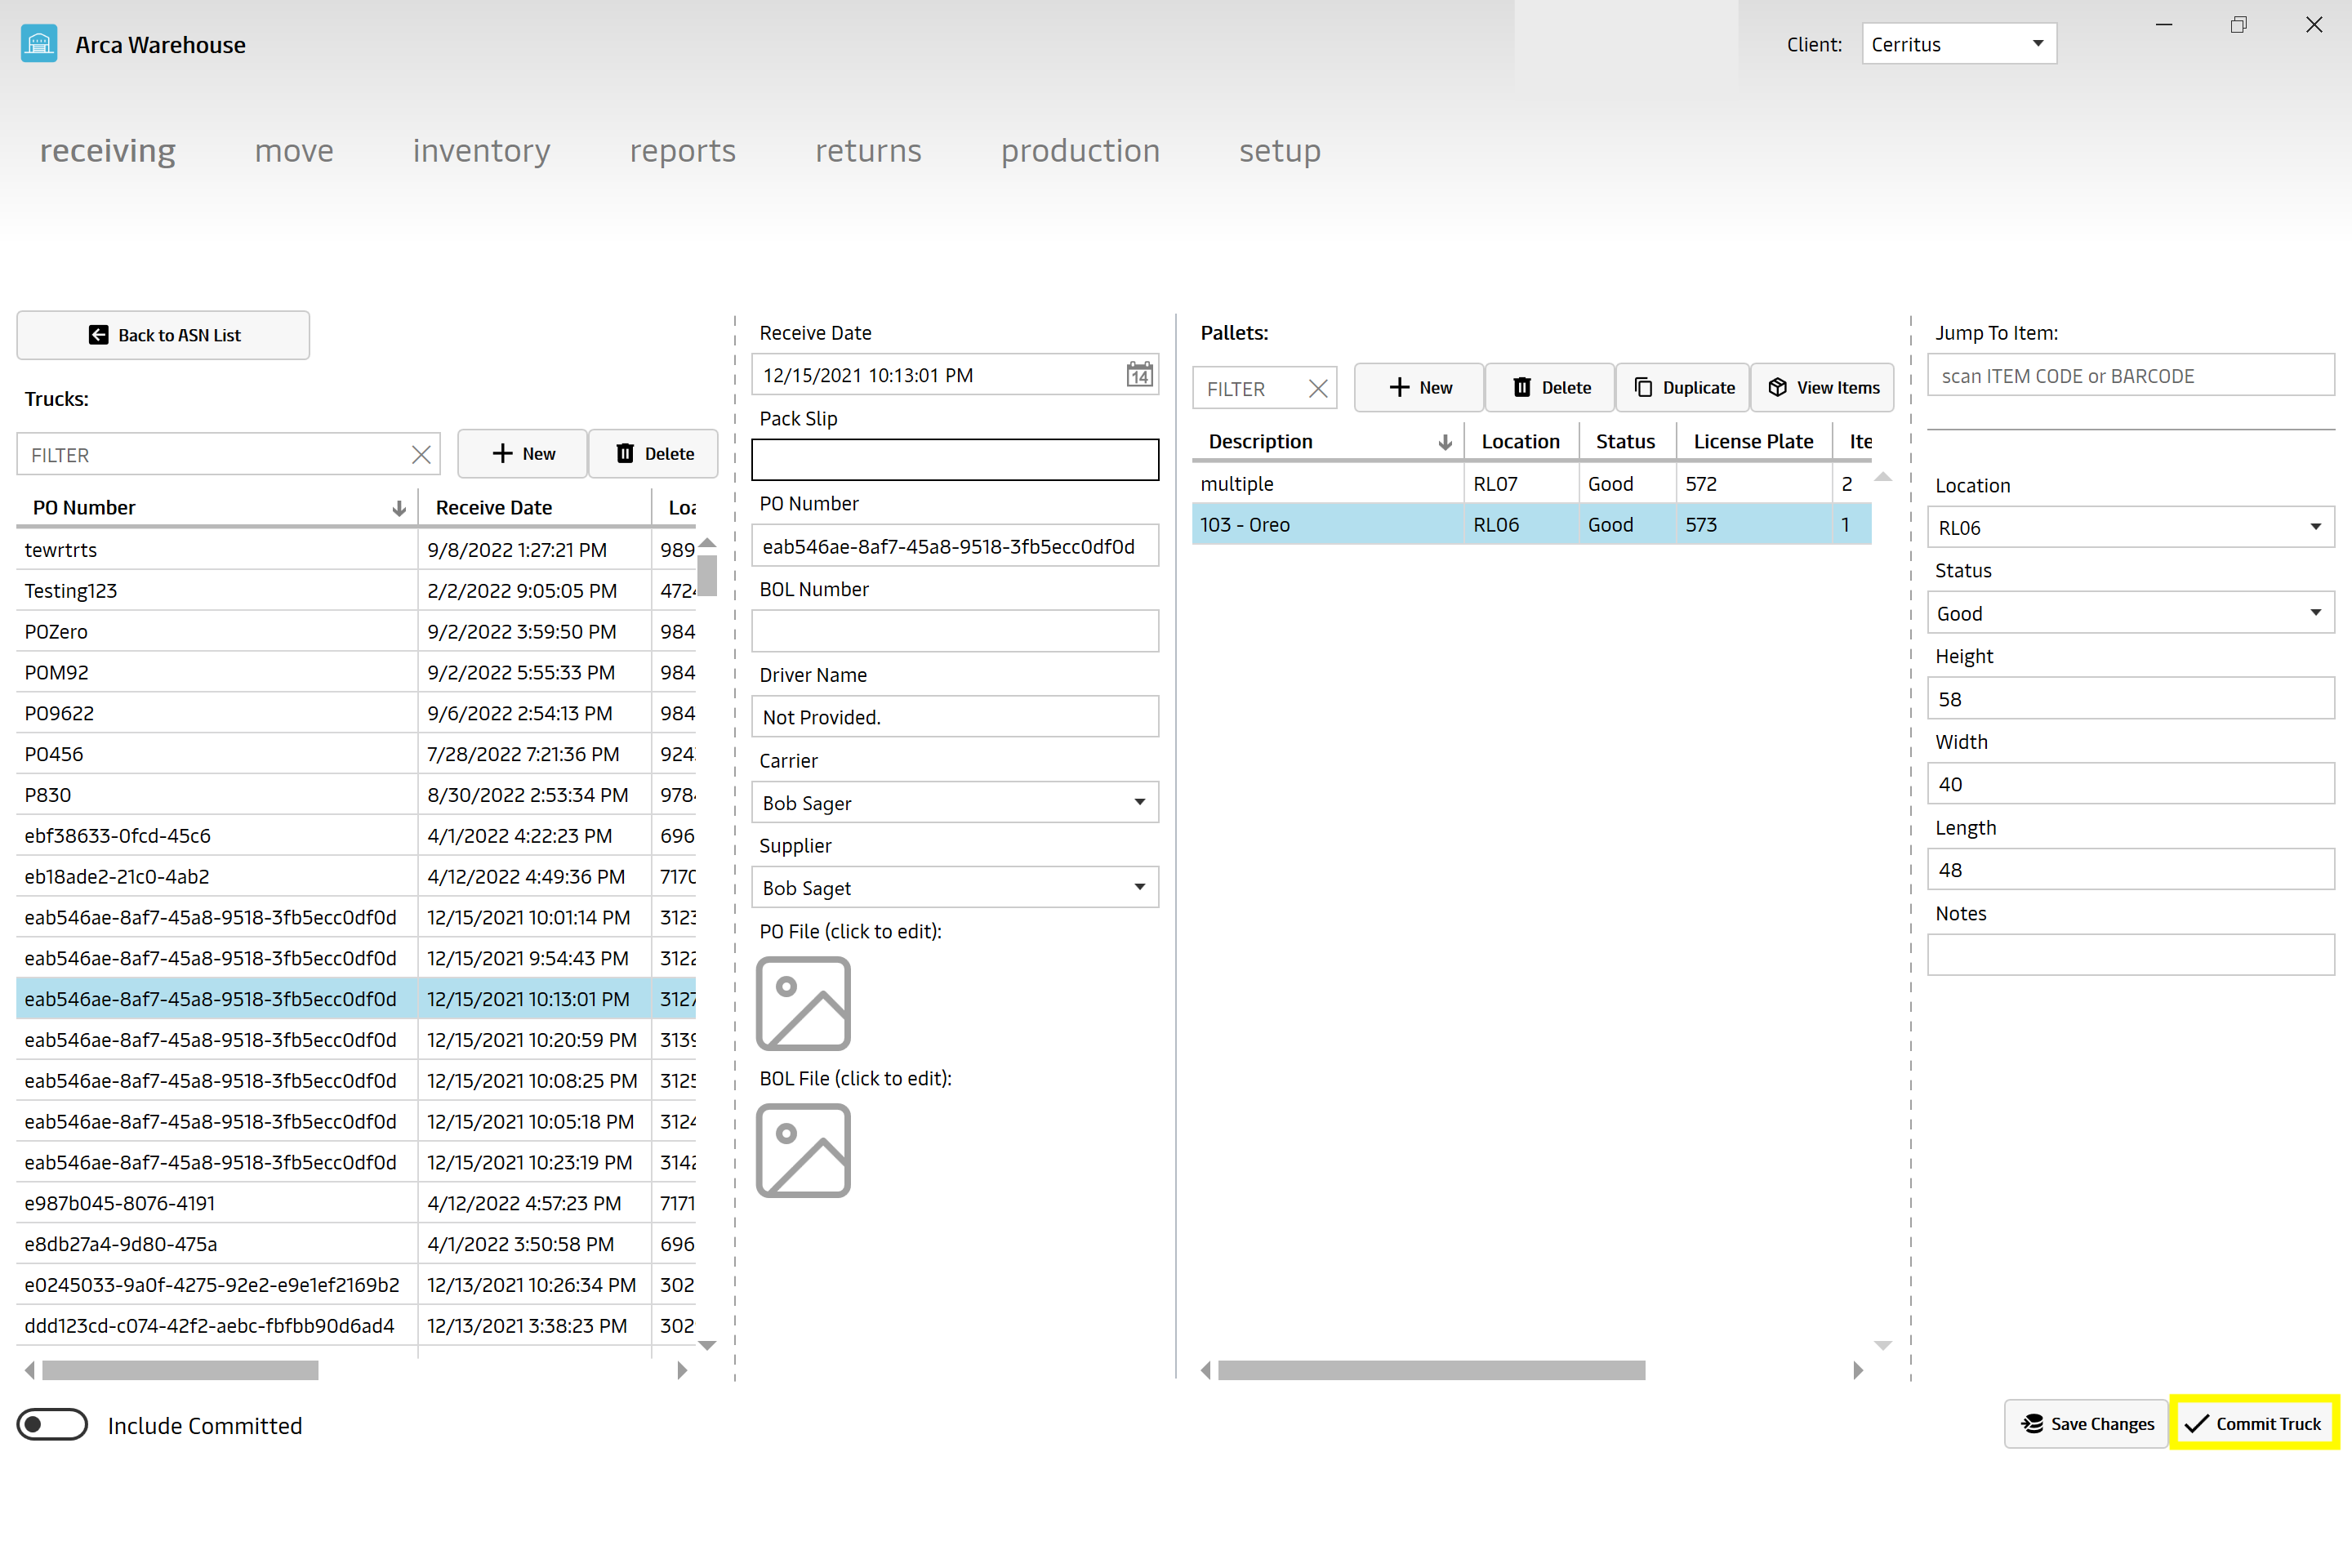The height and width of the screenshot is (1568, 2352).
Task: Select the Supplier dropdown Bob Saget
Action: click(955, 887)
